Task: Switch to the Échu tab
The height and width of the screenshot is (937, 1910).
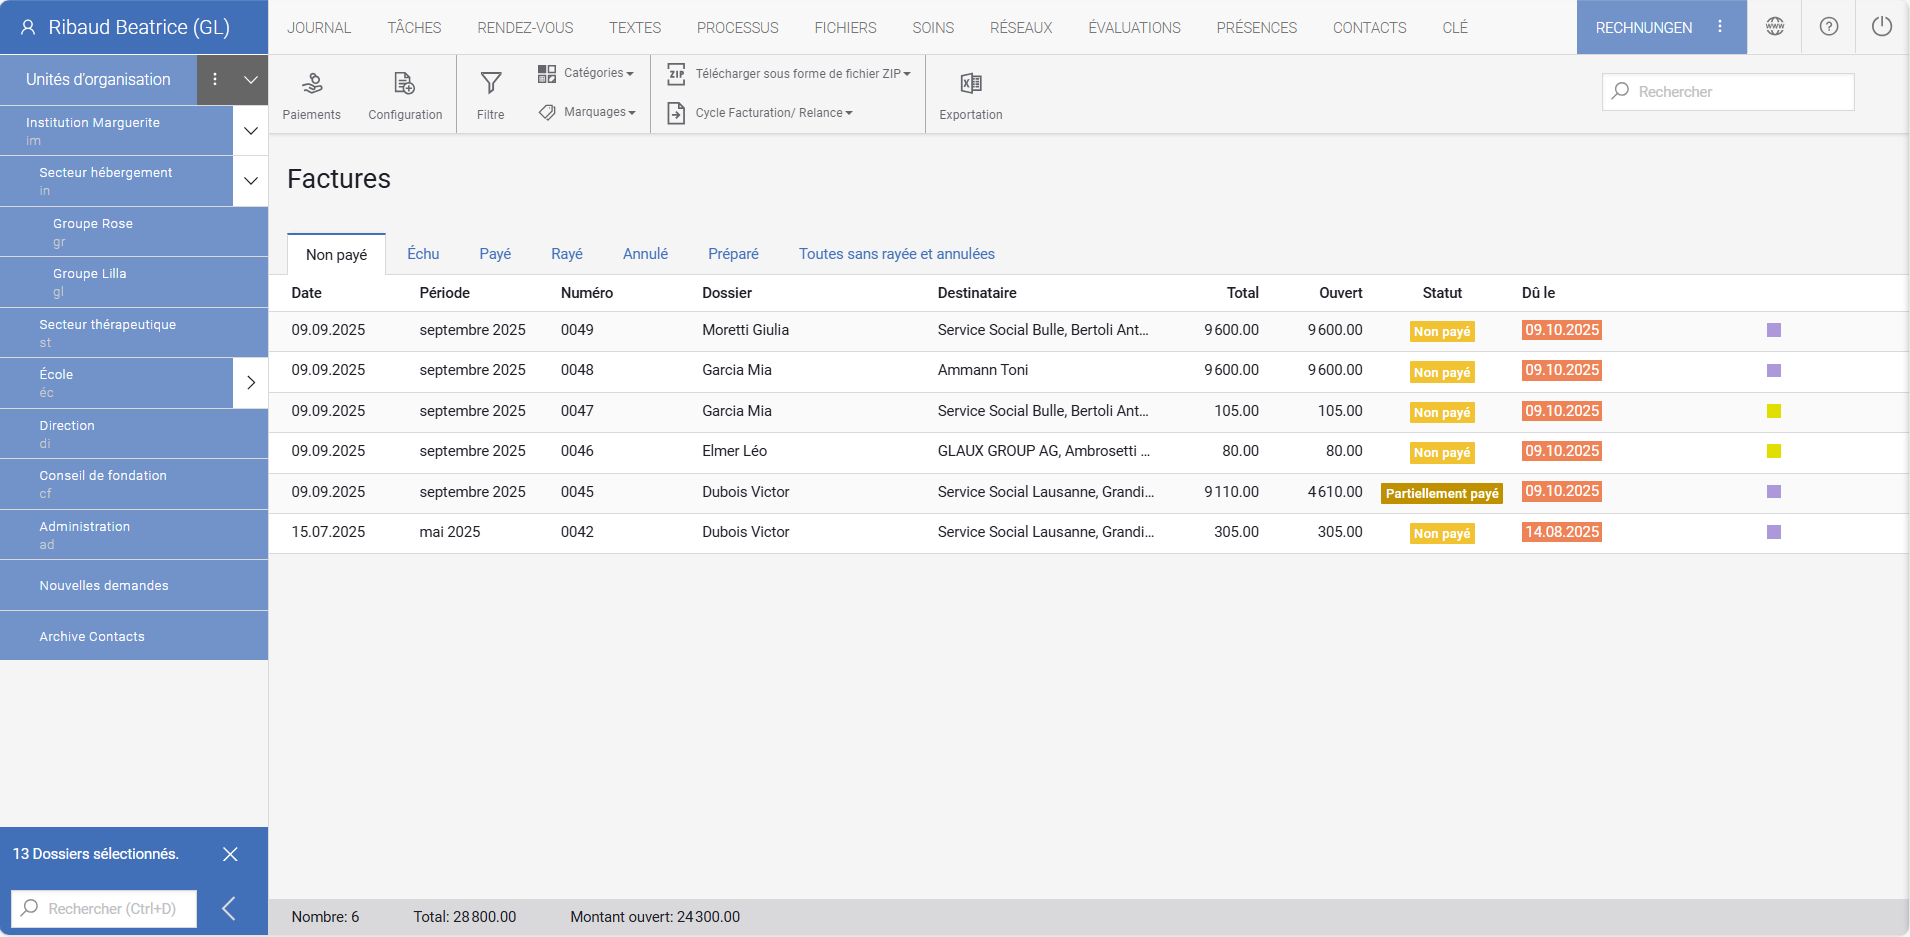Action: [x=423, y=254]
